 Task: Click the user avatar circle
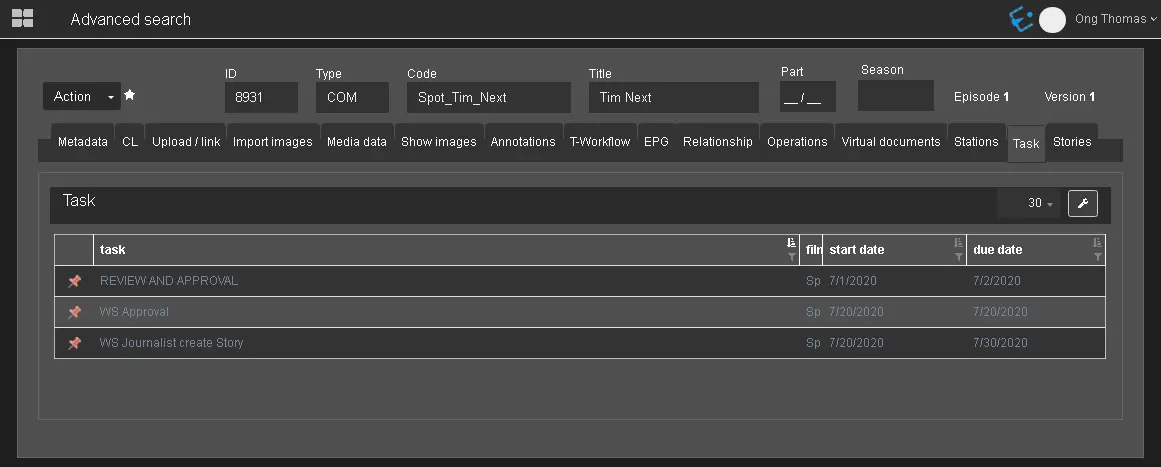[x=1052, y=19]
